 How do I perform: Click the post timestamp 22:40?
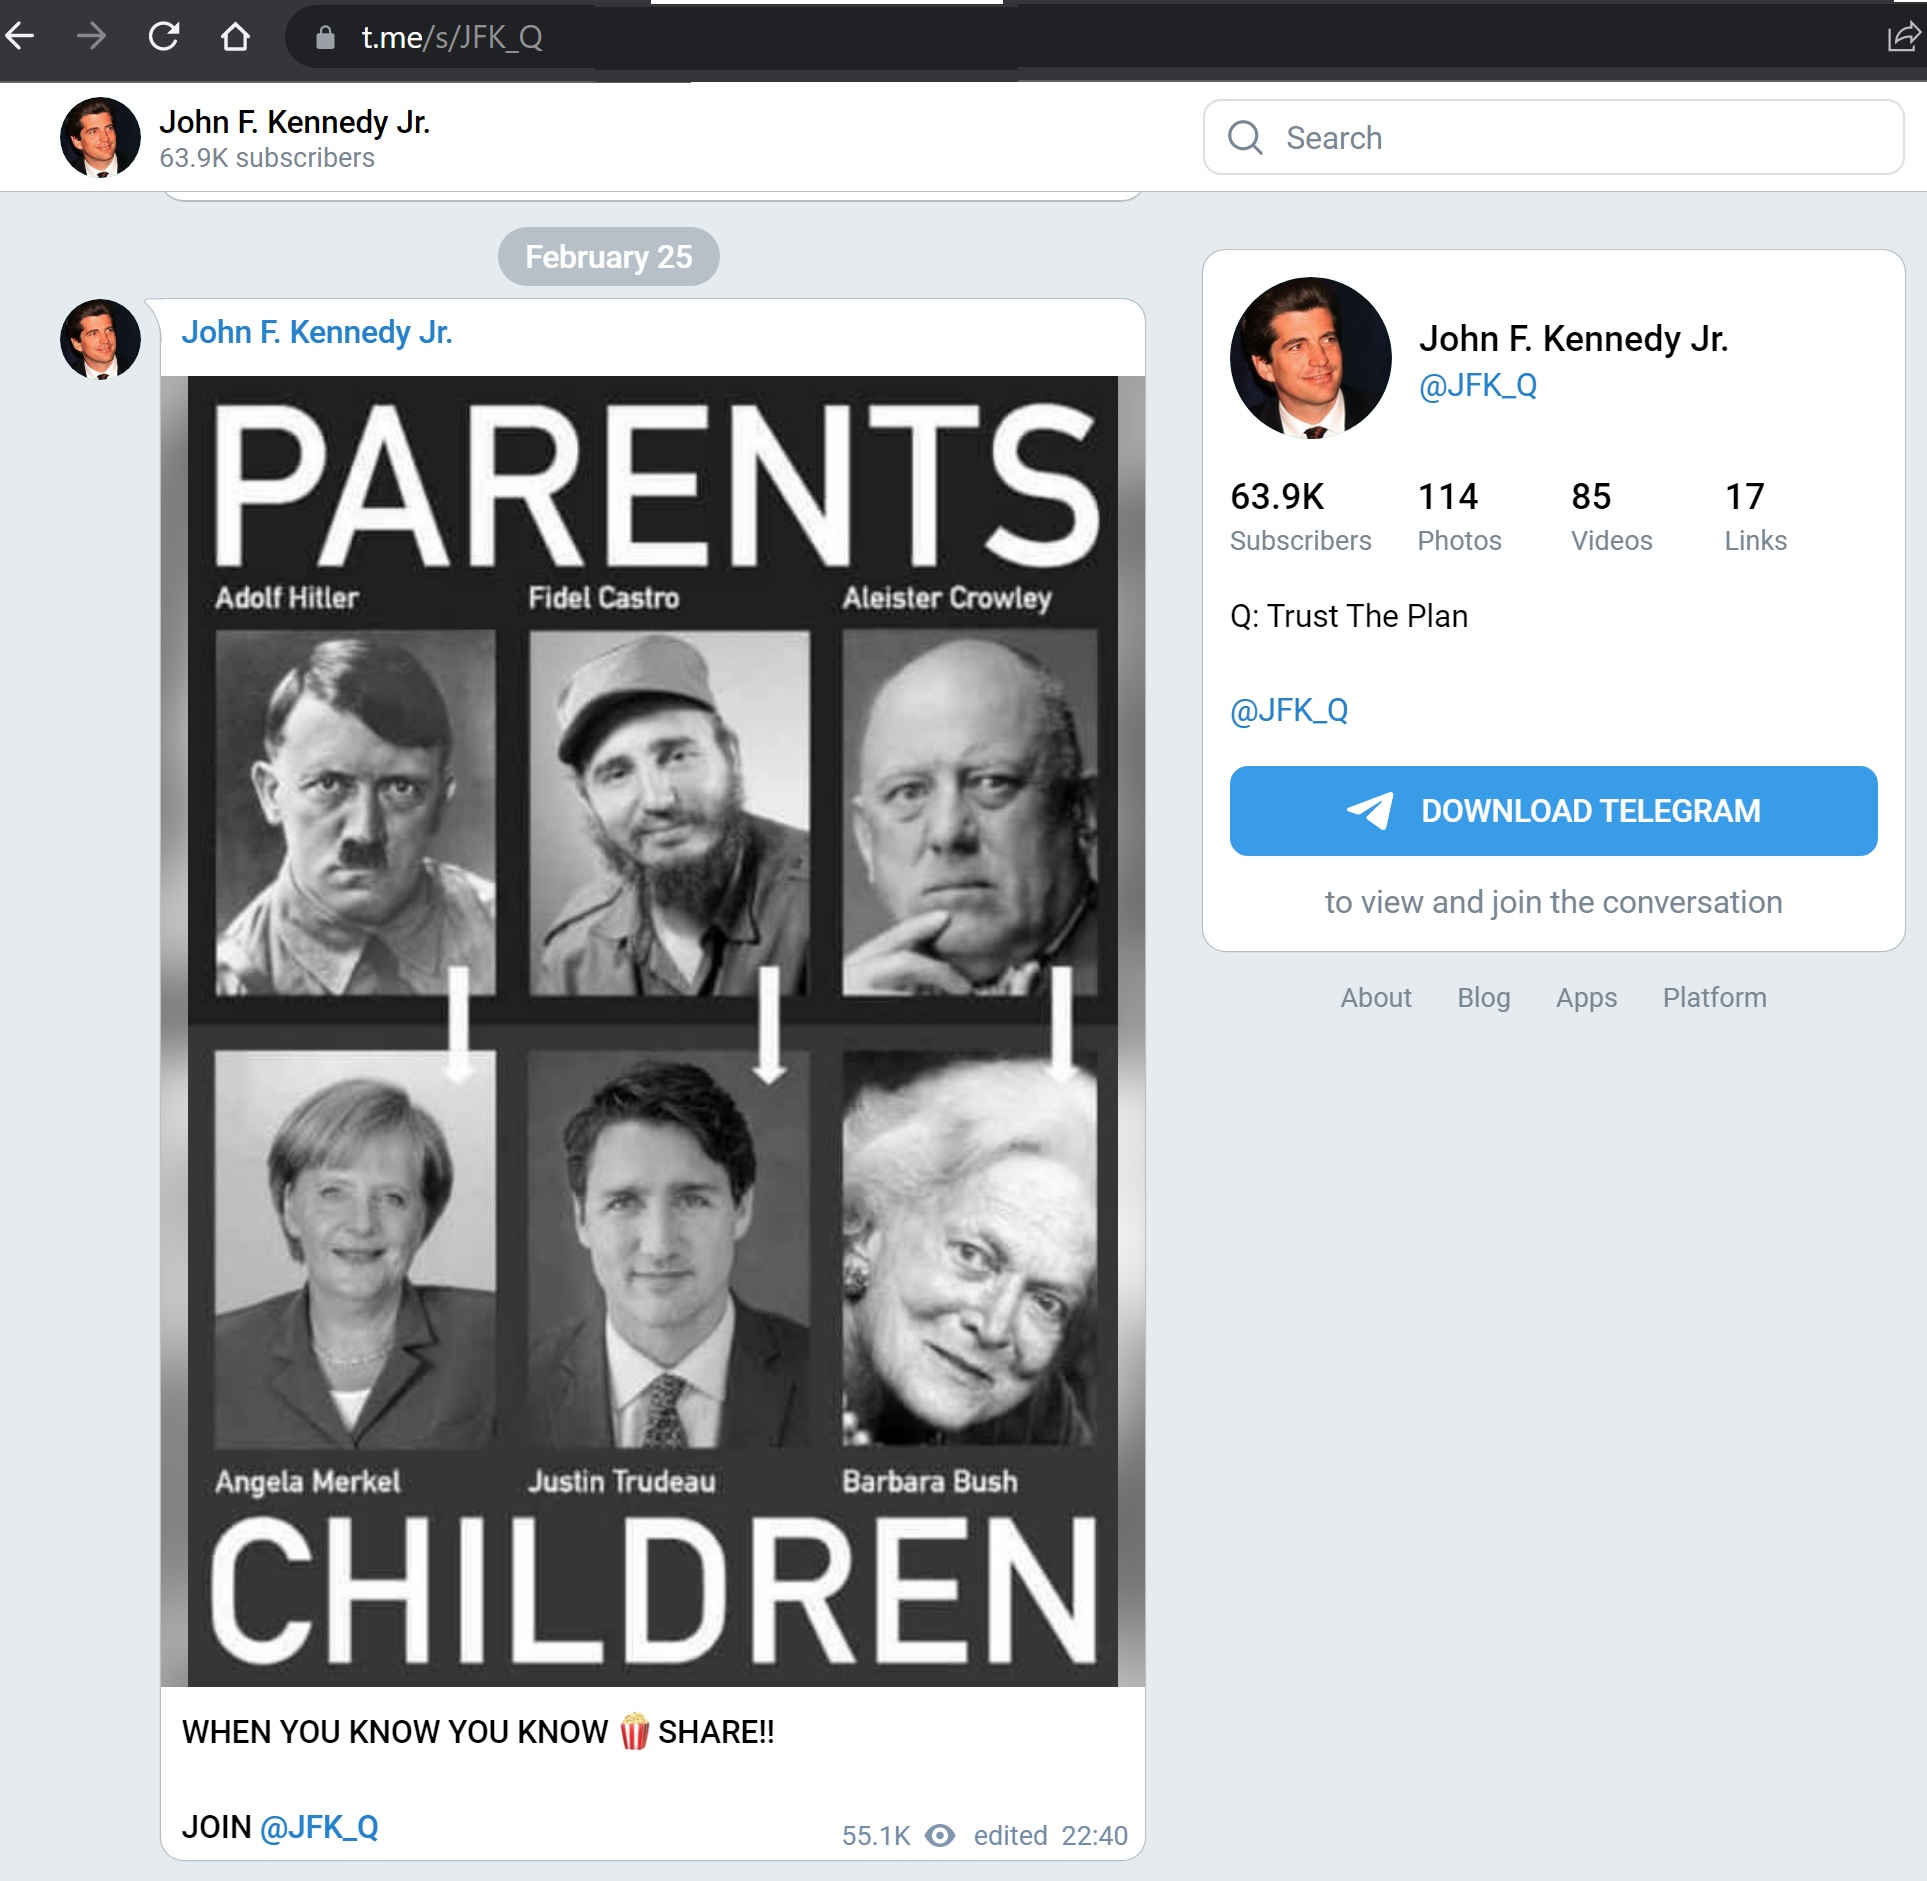click(x=1094, y=1835)
